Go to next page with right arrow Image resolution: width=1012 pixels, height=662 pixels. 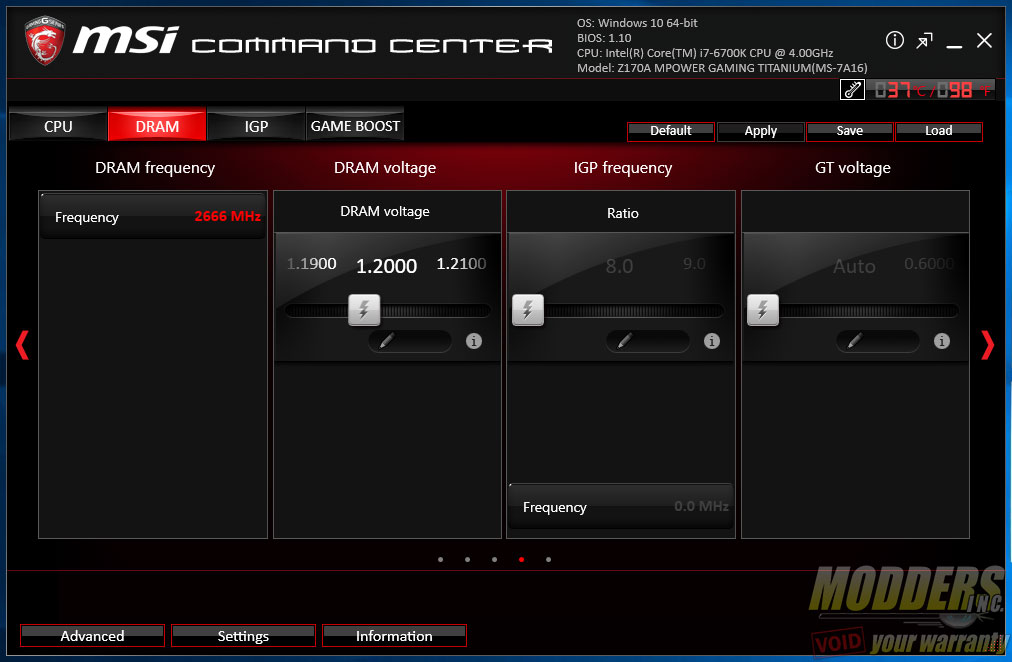click(x=987, y=345)
